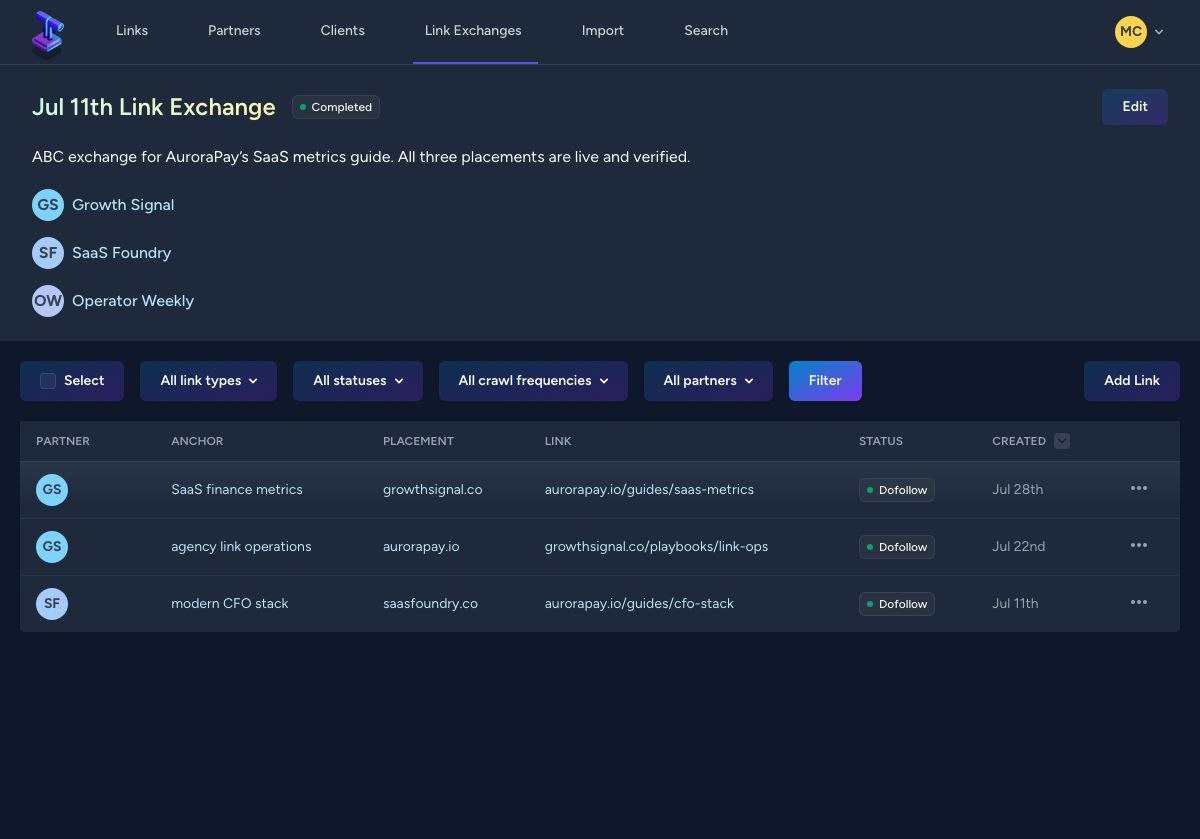The height and width of the screenshot is (839, 1200).
Task: Click Dofollow badge in Jul 28th row
Action: click(x=897, y=490)
